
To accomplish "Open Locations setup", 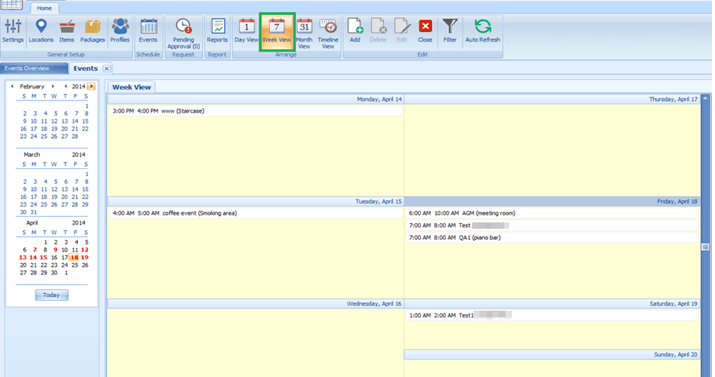I will tap(41, 31).
